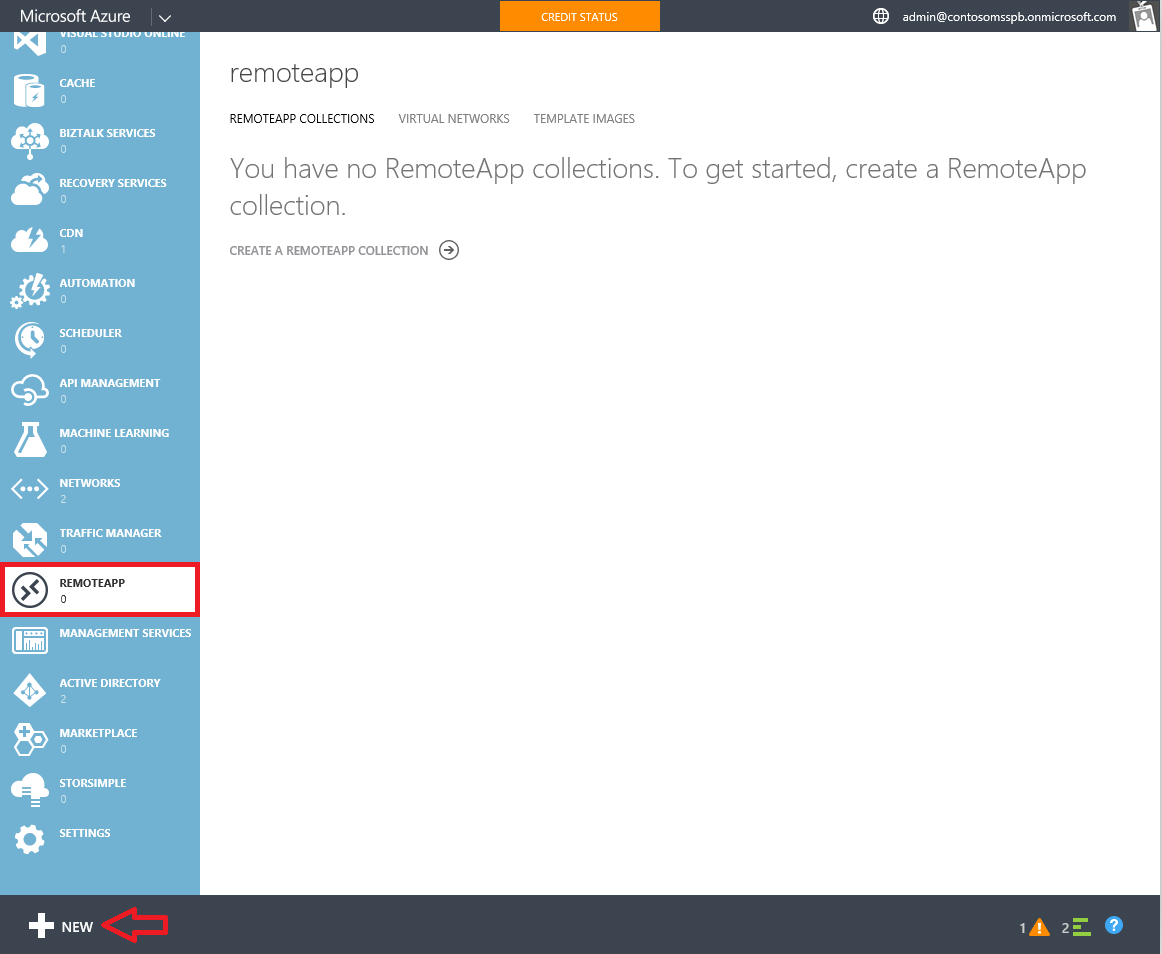Click the blue help question mark

point(1114,925)
